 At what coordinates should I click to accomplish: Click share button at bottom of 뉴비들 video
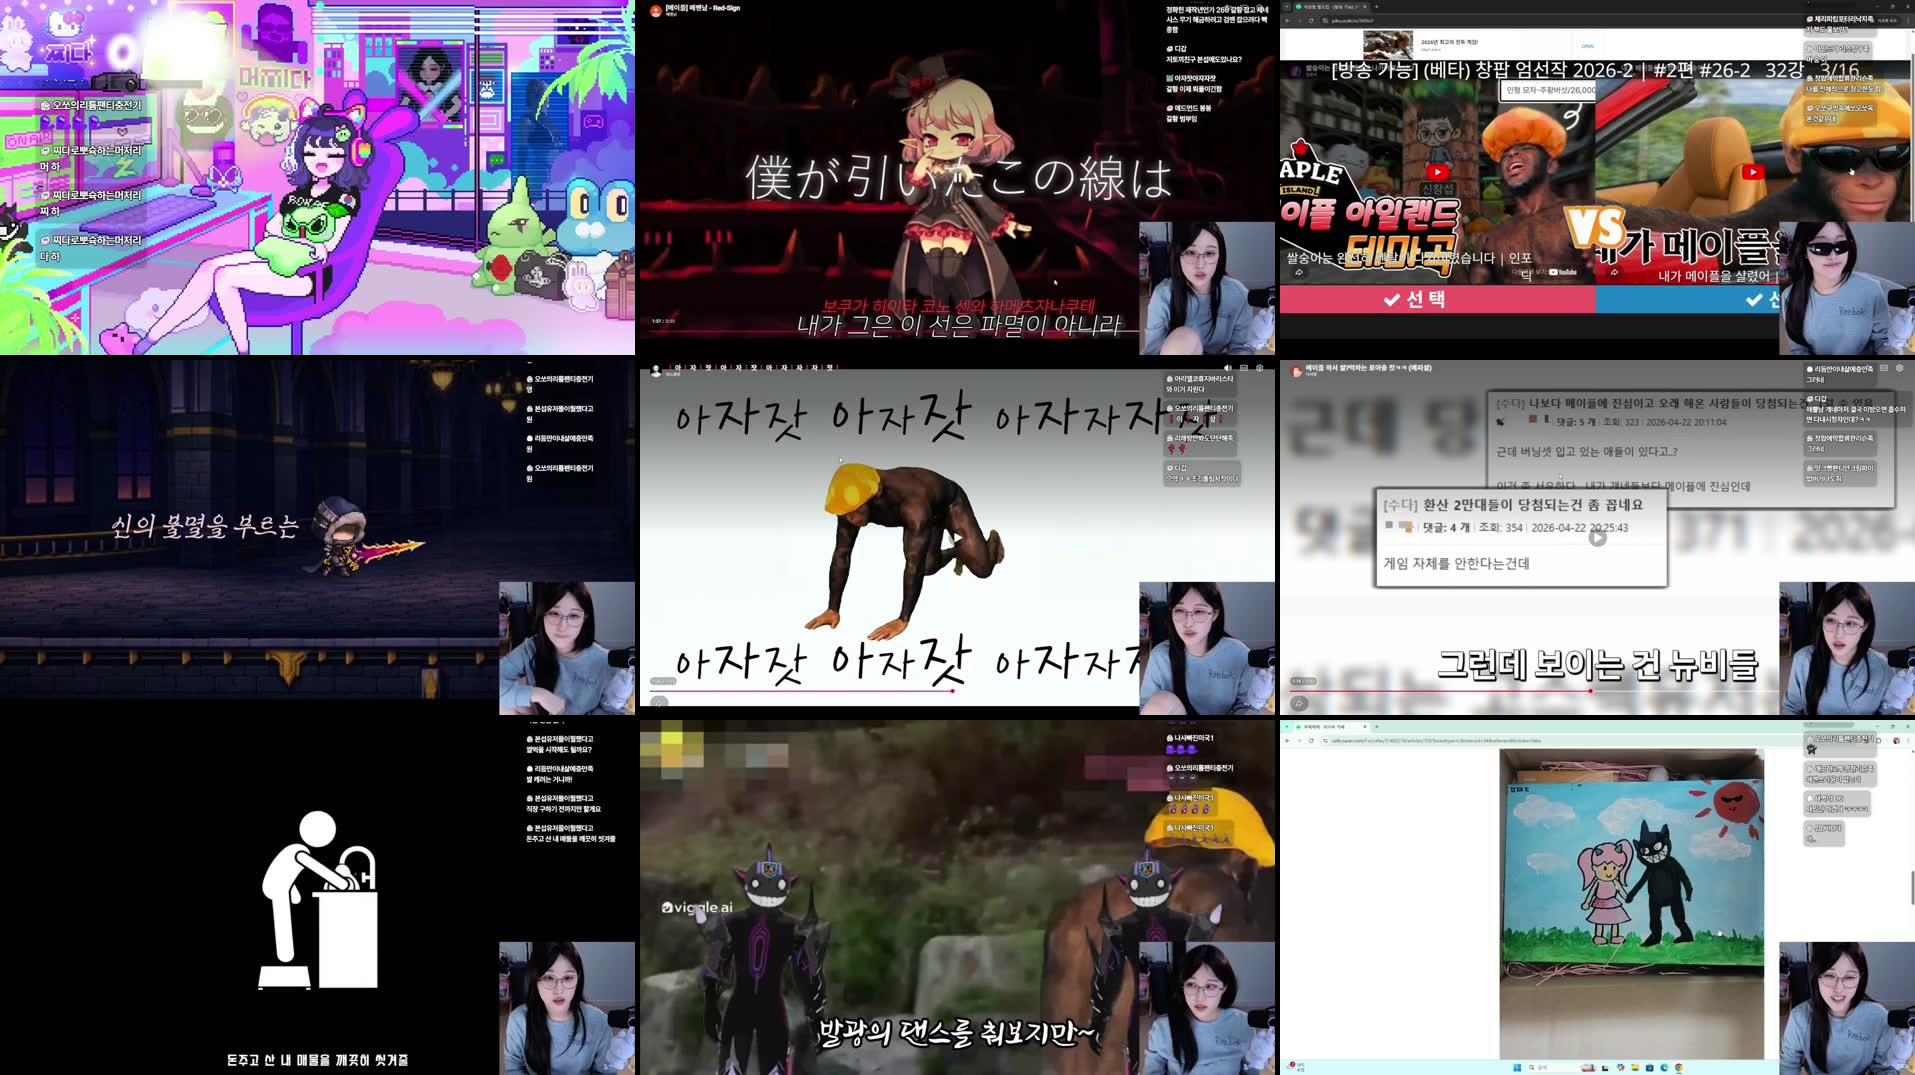pyautogui.click(x=1299, y=703)
